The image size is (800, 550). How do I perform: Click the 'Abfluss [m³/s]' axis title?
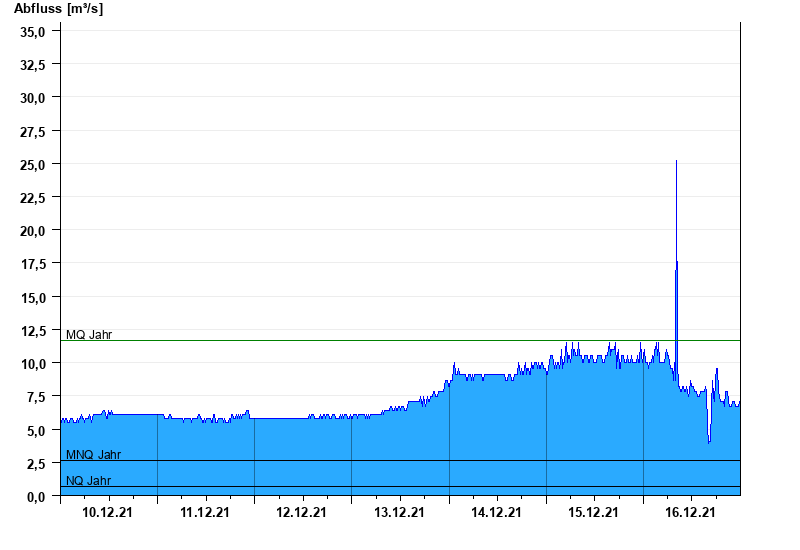pyautogui.click(x=58, y=9)
